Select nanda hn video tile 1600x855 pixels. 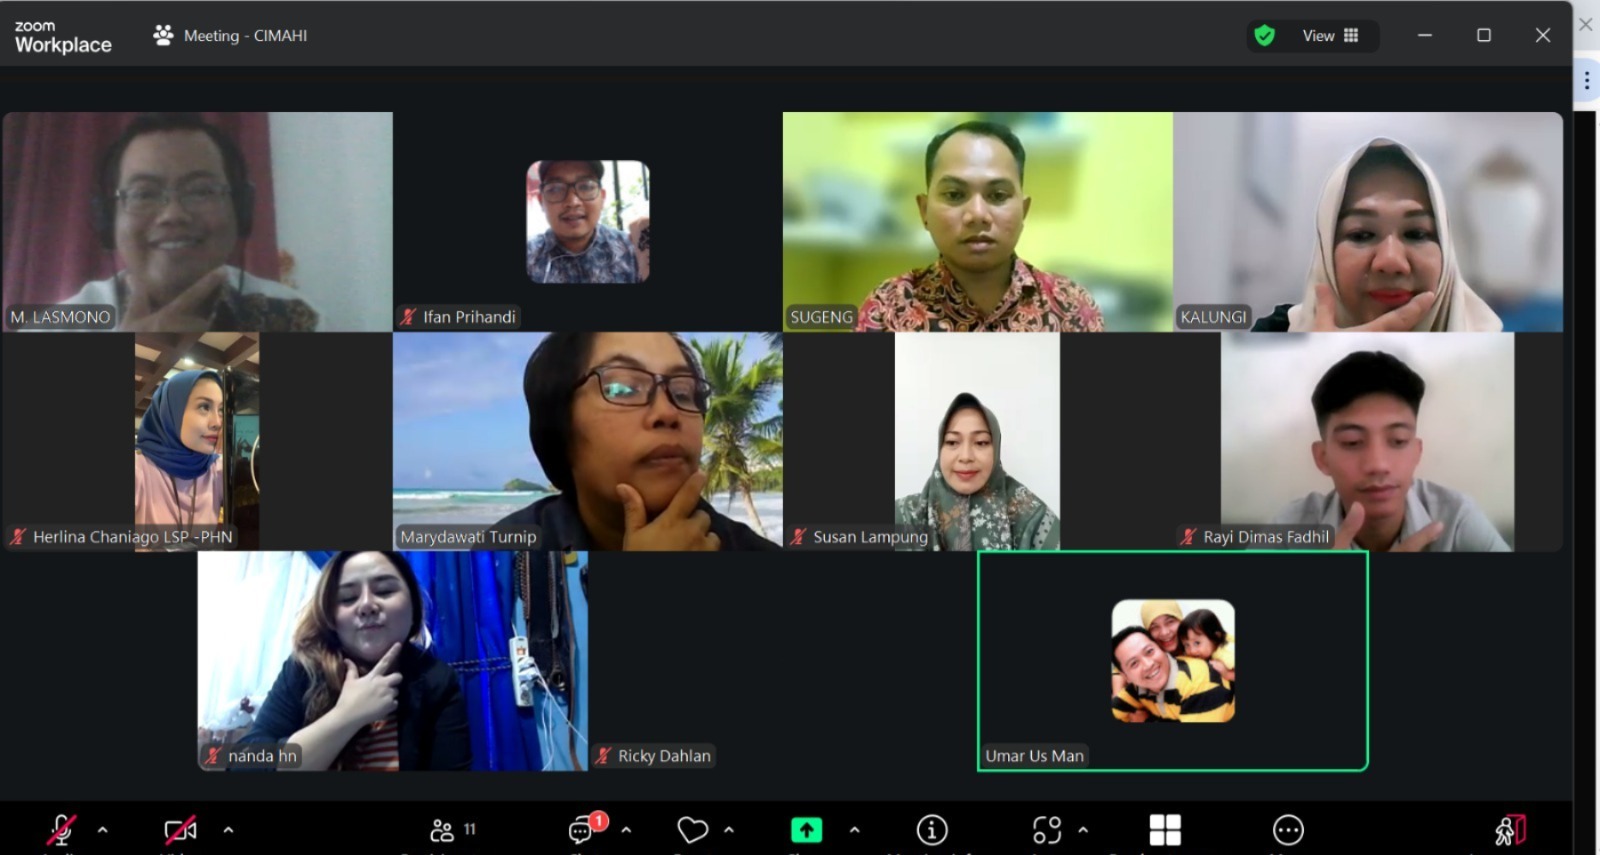click(x=393, y=661)
